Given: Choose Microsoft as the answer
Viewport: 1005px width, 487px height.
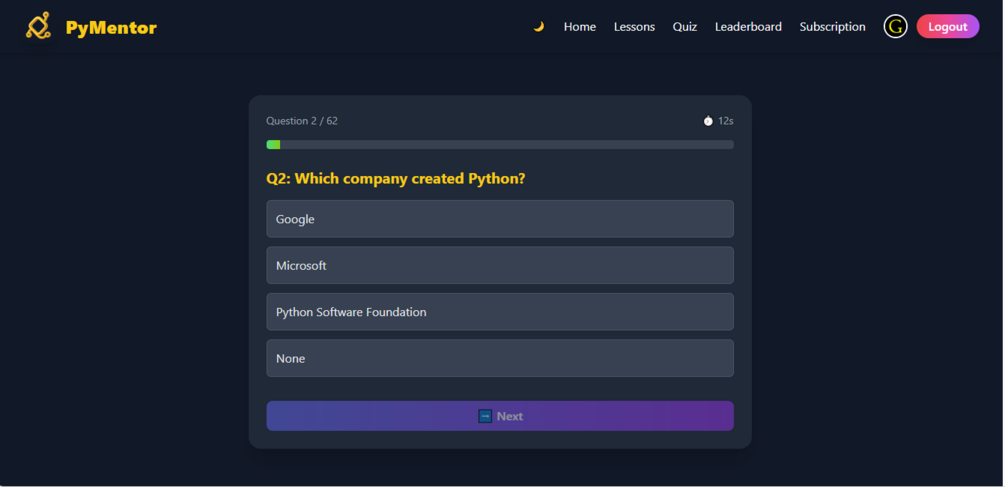Looking at the screenshot, I should point(499,266).
